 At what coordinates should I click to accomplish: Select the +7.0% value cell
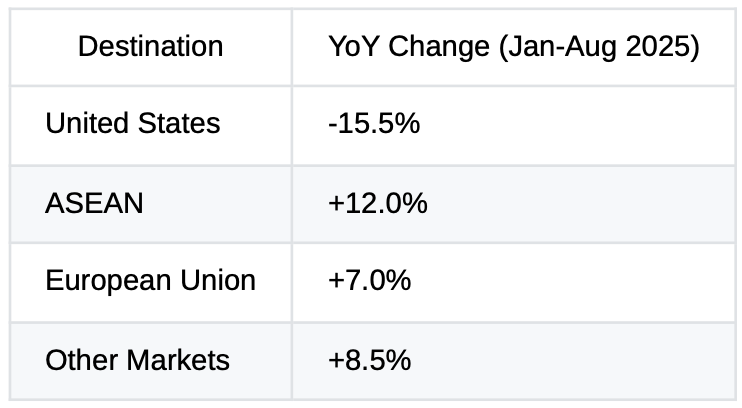pos(513,283)
